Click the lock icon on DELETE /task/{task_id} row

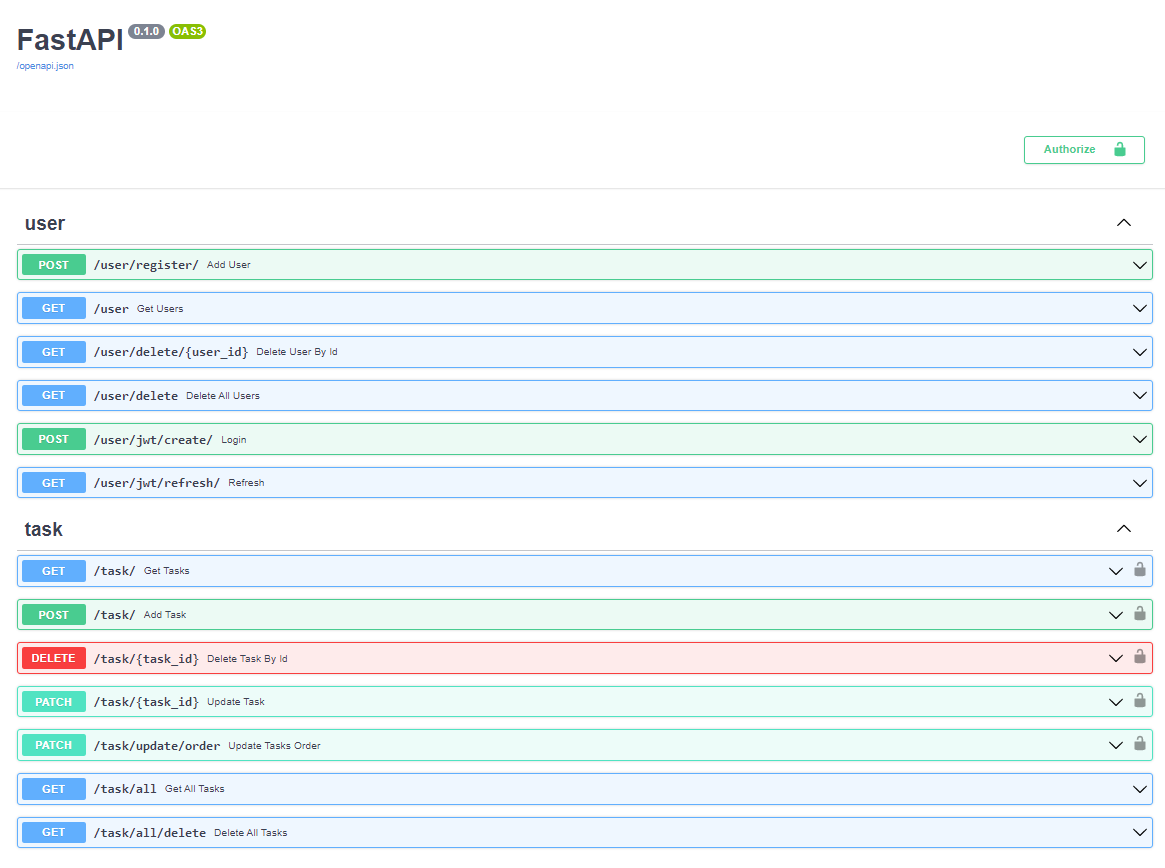pos(1140,657)
